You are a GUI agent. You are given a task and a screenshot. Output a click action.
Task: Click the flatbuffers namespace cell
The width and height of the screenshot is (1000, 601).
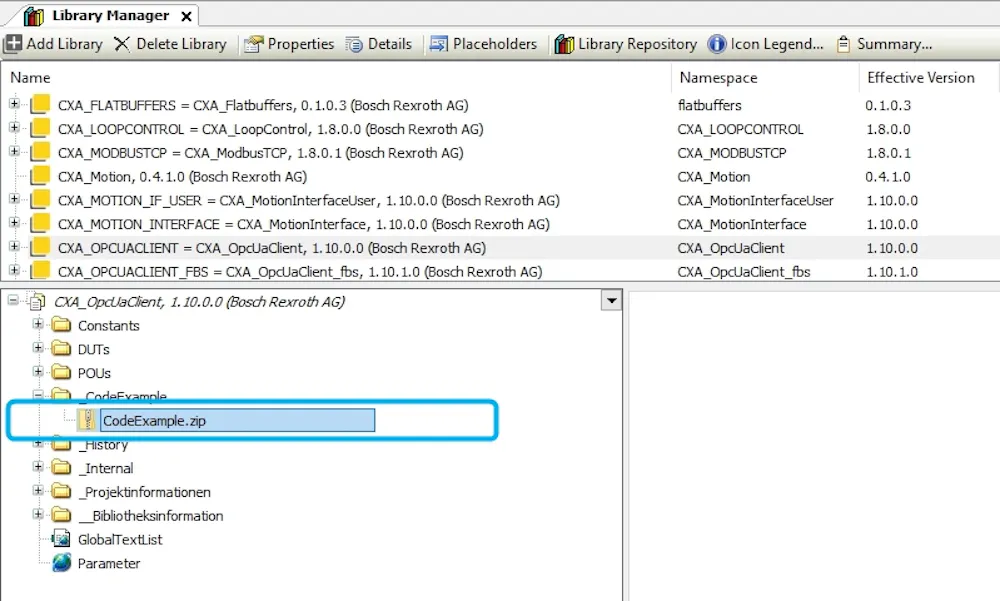click(x=710, y=105)
